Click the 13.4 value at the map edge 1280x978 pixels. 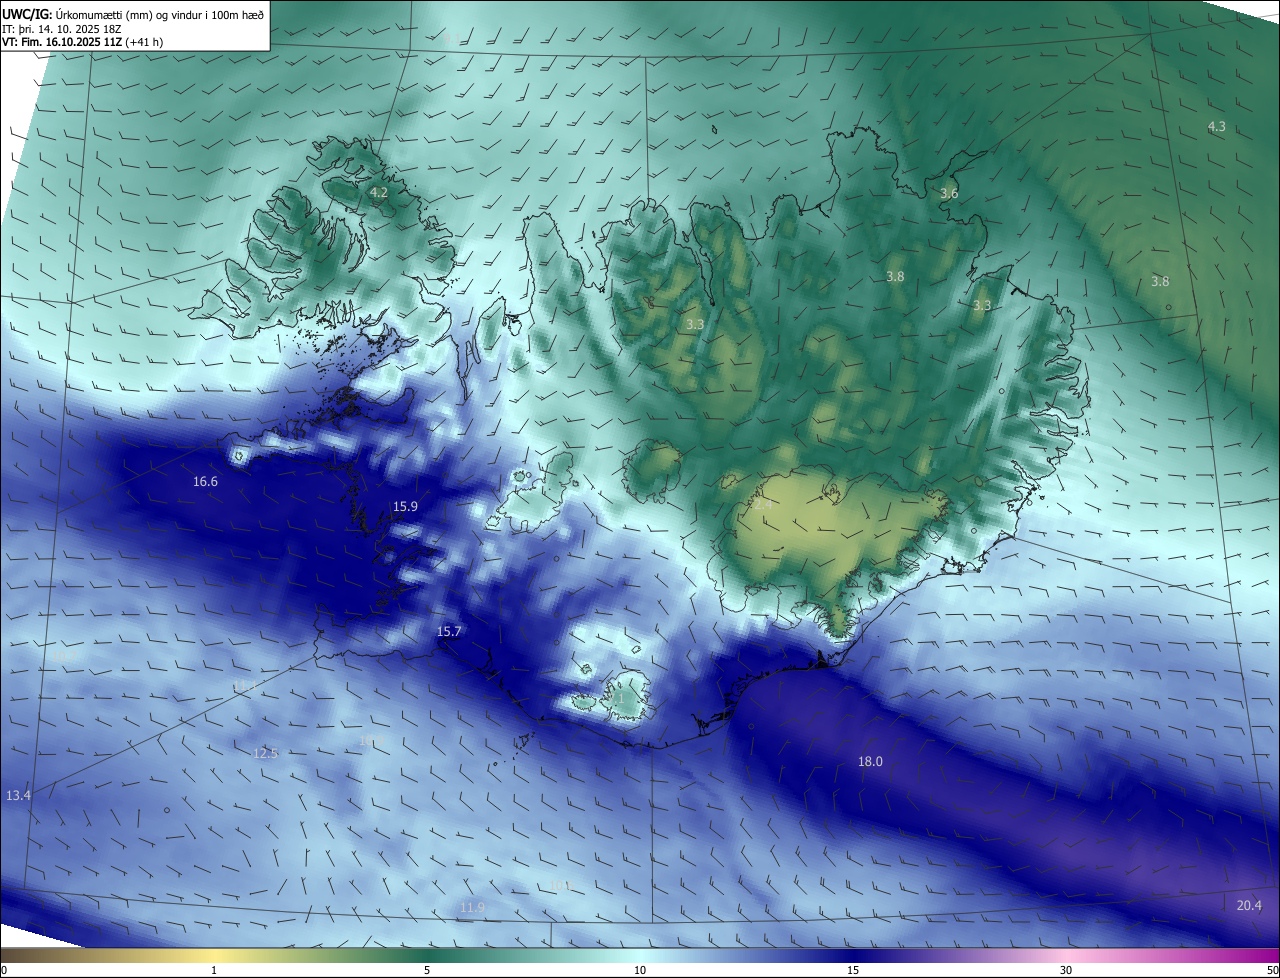tap(18, 796)
